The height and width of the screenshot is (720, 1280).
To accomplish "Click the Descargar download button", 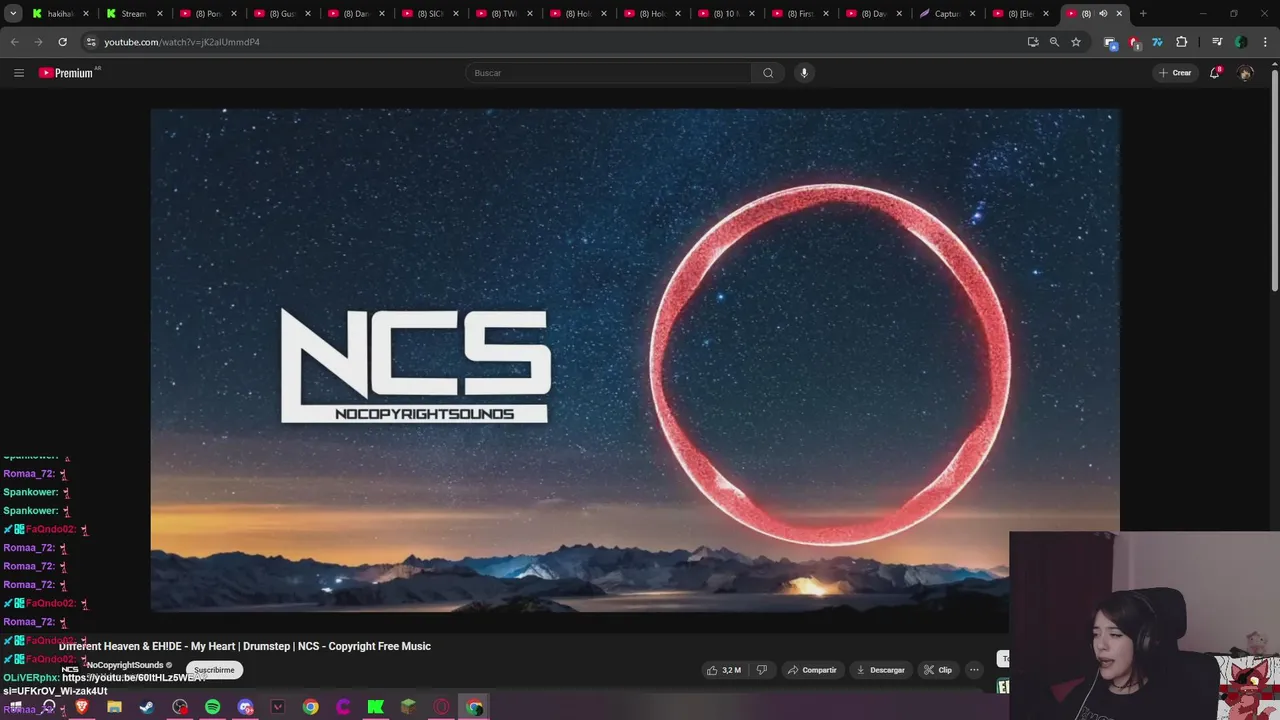I will (880, 670).
